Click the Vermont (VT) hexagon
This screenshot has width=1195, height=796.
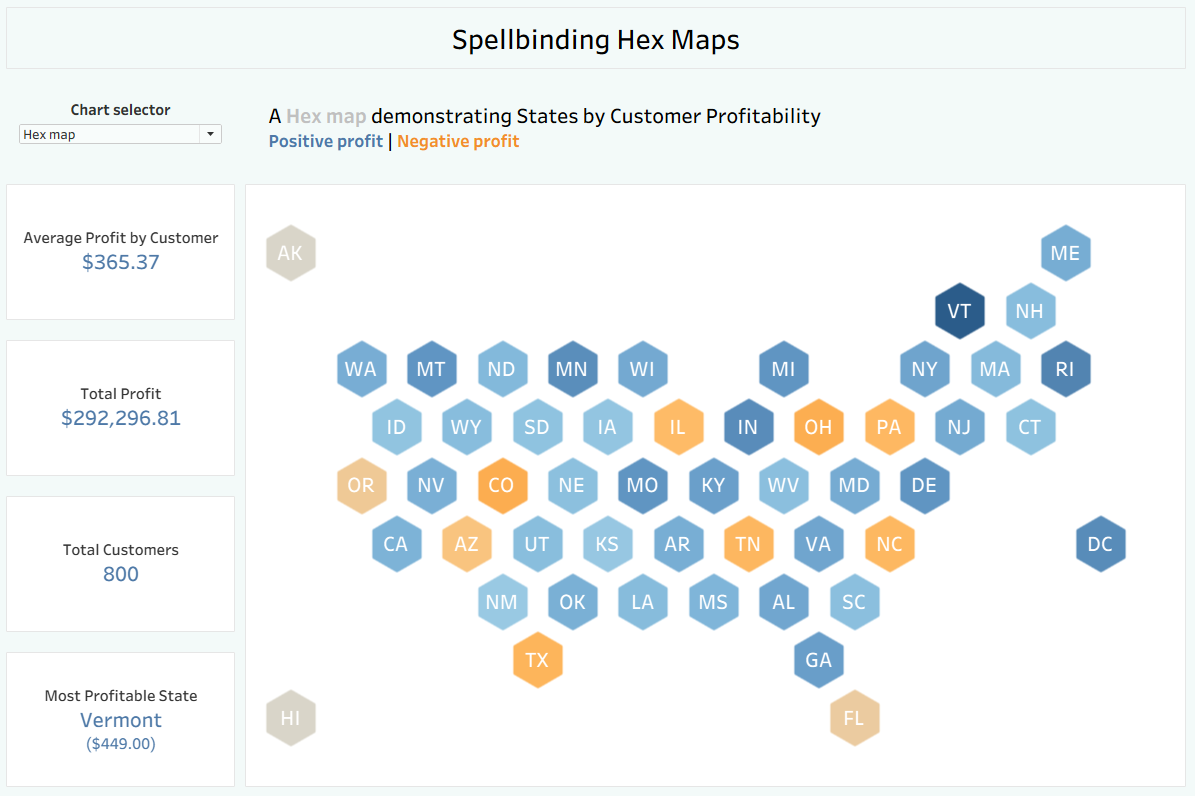959,311
